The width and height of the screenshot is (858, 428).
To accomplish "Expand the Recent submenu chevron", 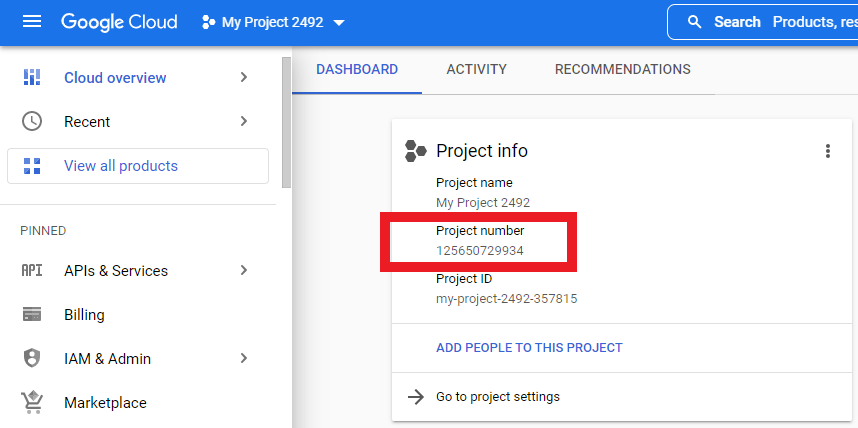I will 244,121.
